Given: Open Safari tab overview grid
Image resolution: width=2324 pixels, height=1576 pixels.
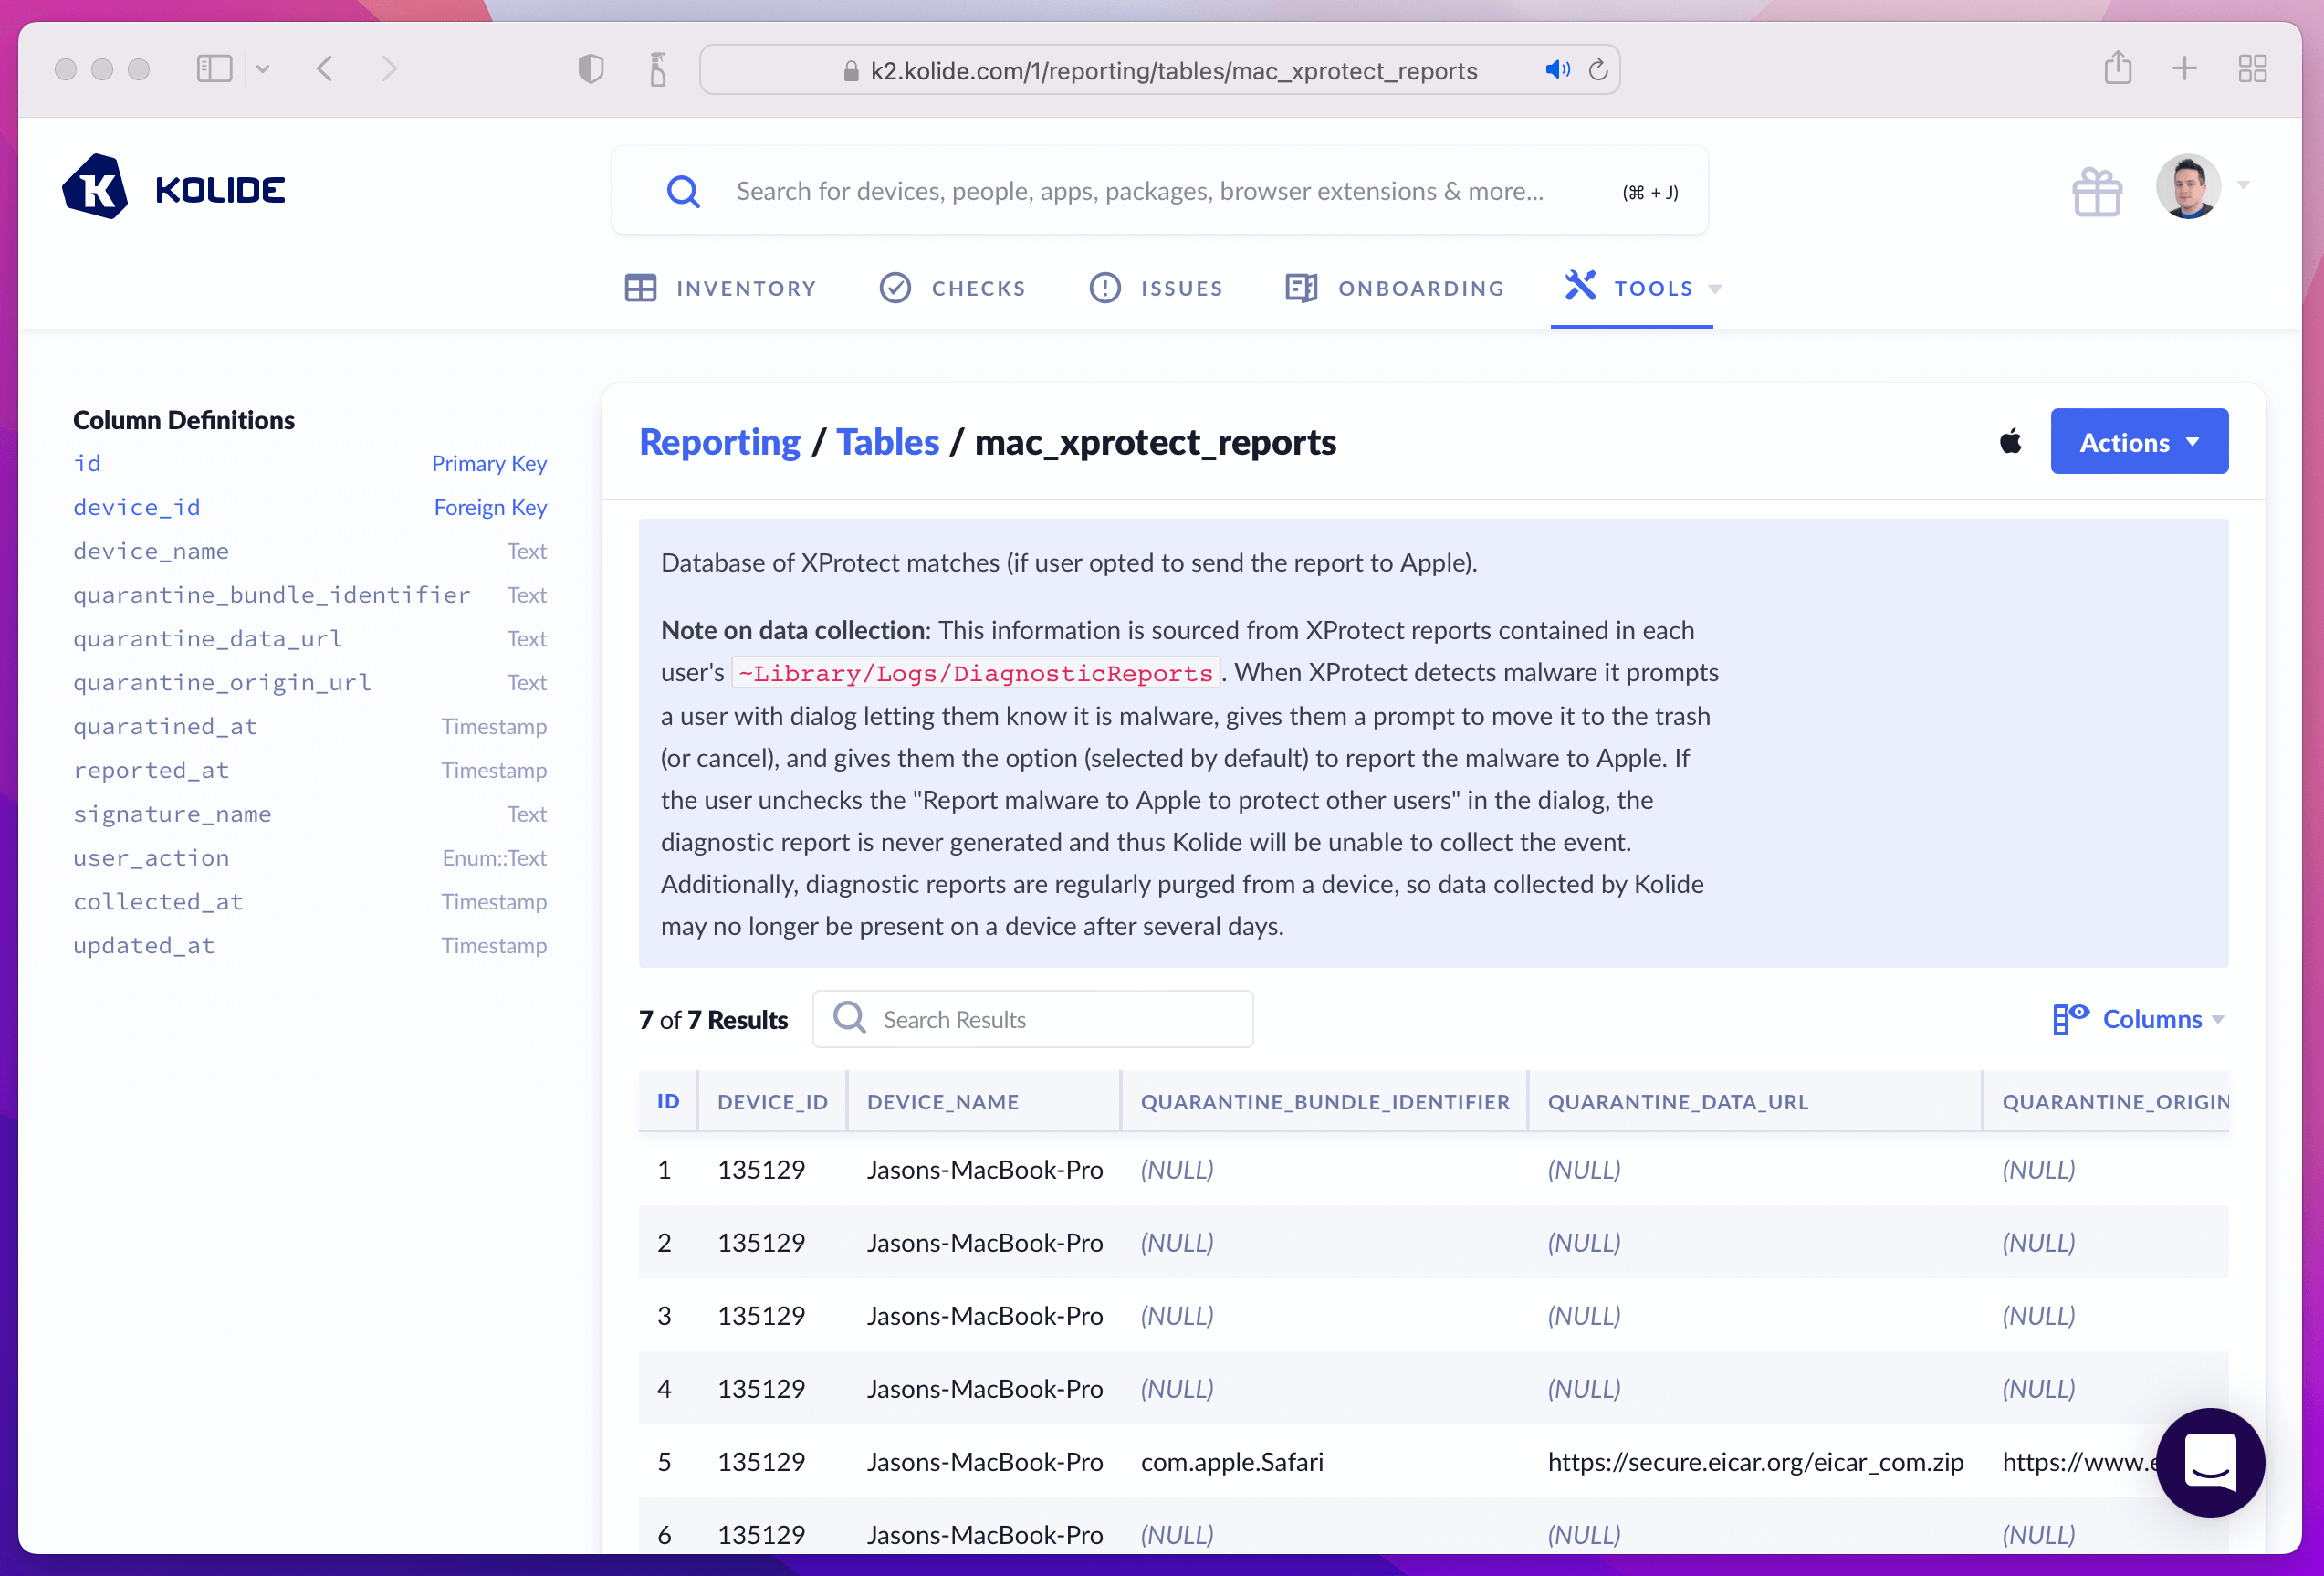Looking at the screenshot, I should pyautogui.click(x=2252, y=69).
